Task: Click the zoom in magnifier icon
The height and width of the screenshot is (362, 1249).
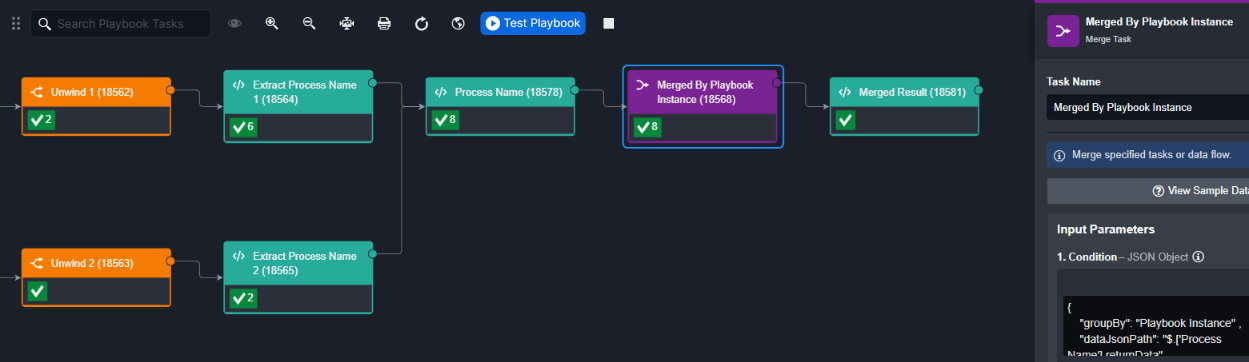Action: 271,23
